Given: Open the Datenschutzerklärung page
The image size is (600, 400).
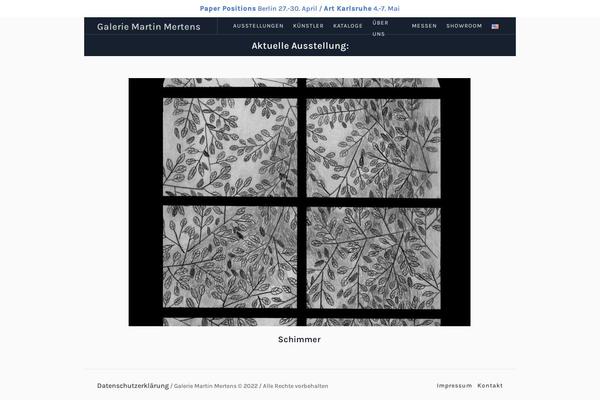Looking at the screenshot, I should (133, 386).
